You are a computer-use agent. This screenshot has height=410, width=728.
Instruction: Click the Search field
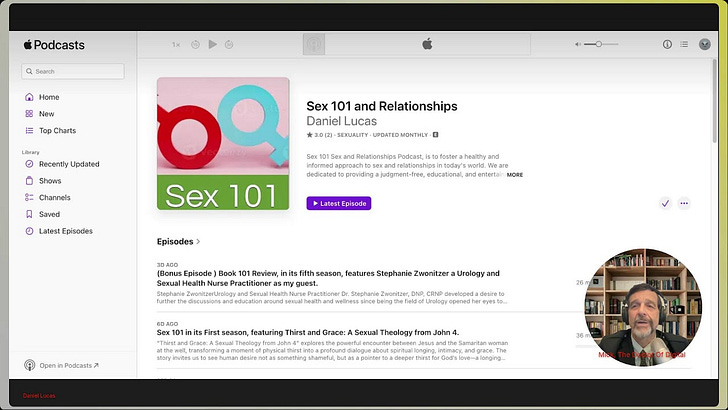coord(73,71)
